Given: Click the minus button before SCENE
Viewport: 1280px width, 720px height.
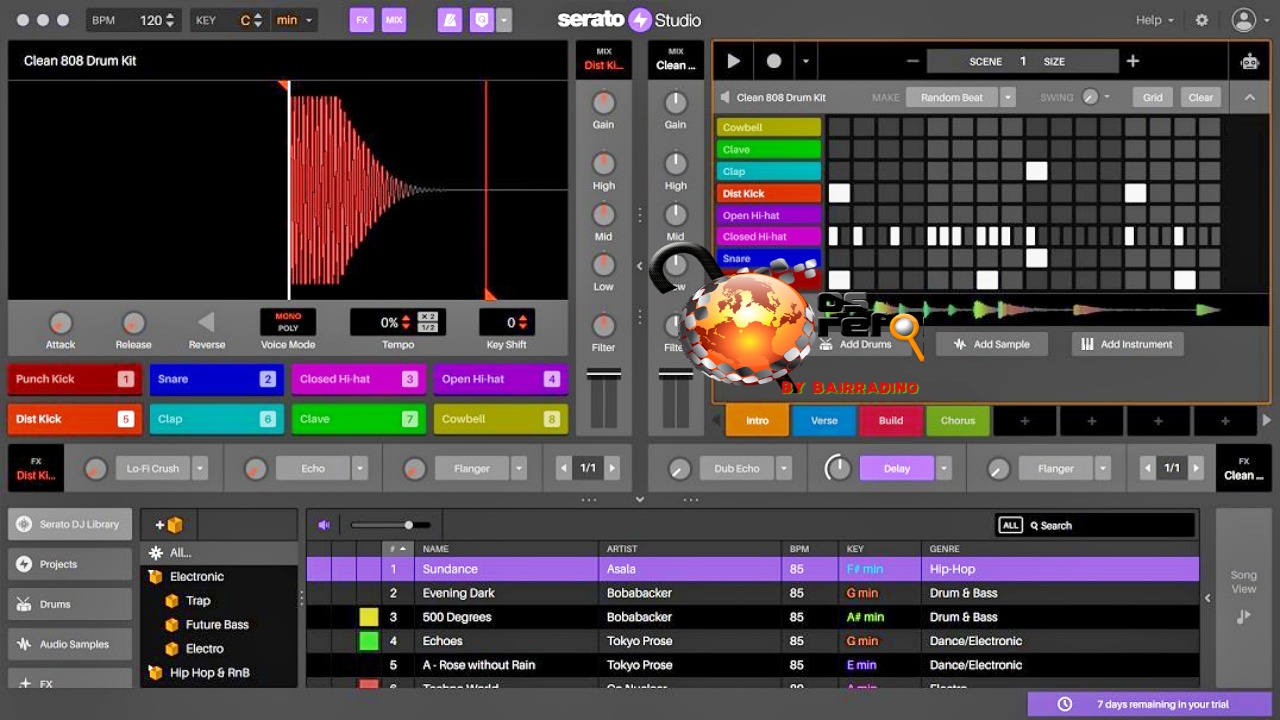Looking at the screenshot, I should 912,61.
